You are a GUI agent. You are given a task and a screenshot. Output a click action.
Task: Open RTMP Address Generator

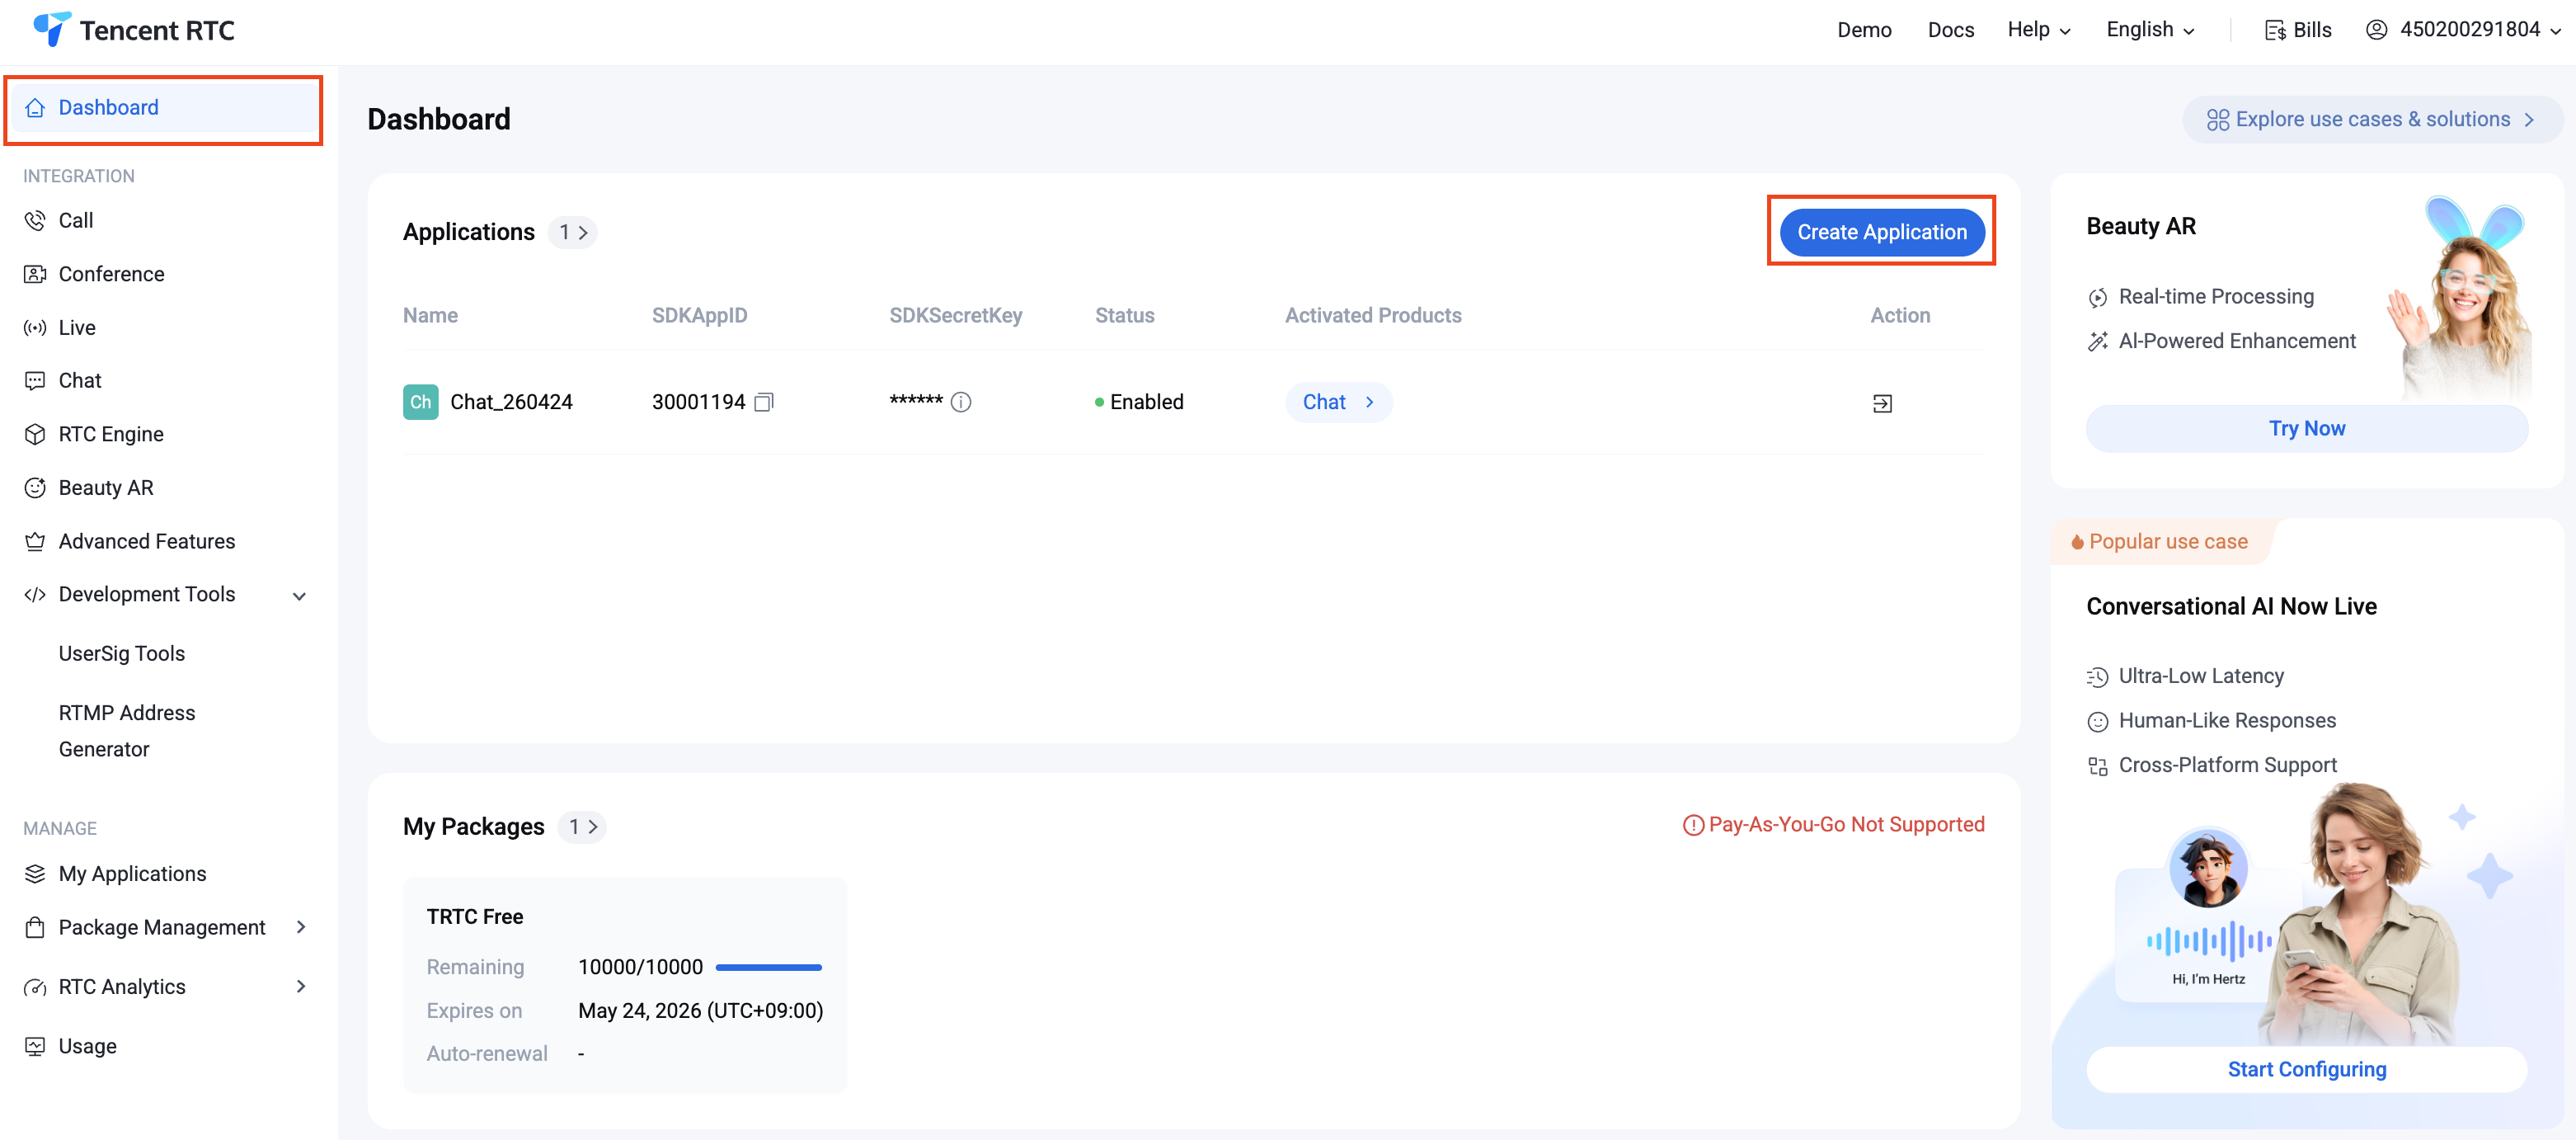pyautogui.click(x=127, y=731)
